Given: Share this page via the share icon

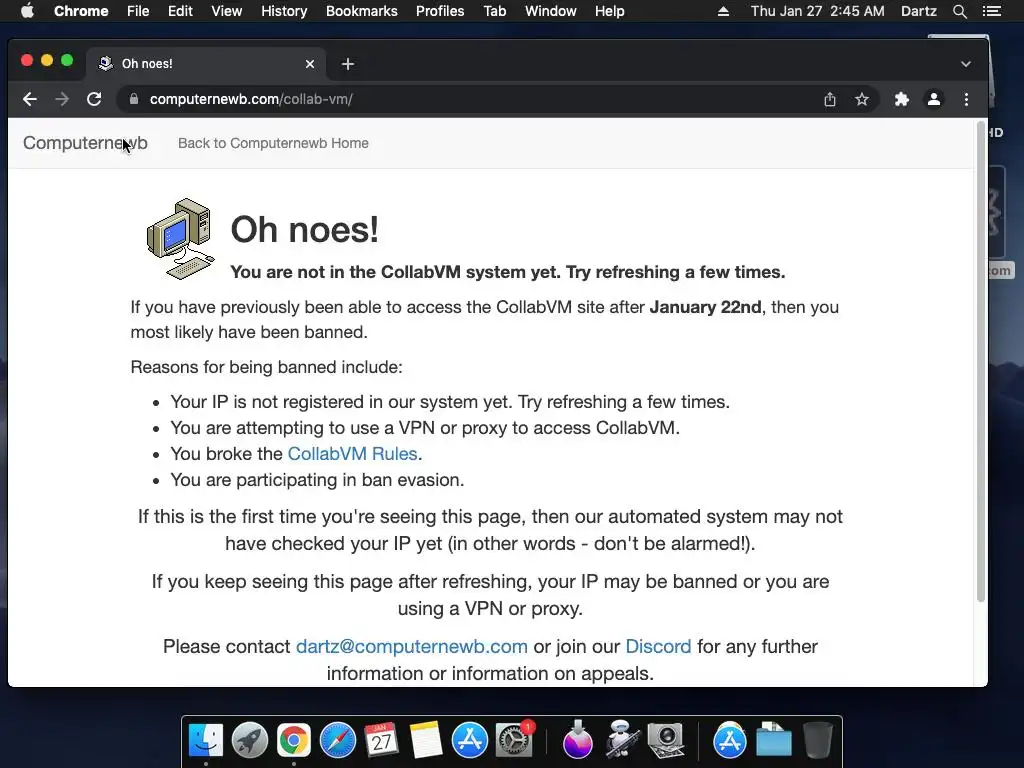Looking at the screenshot, I should coord(829,99).
